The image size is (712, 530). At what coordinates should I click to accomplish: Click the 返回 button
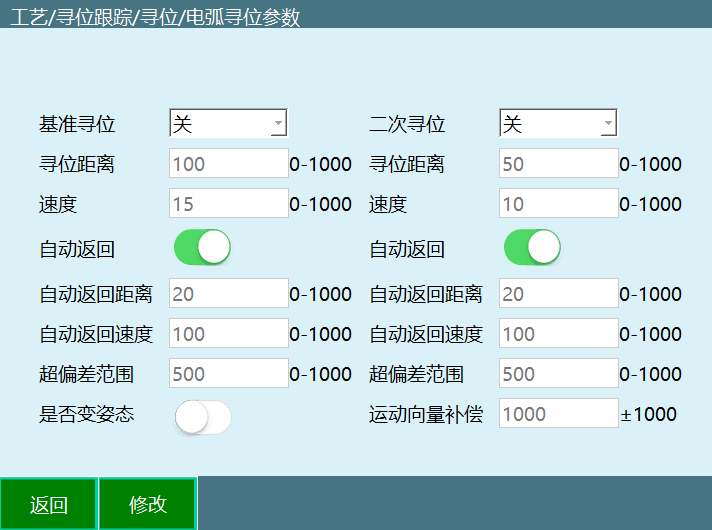48,504
